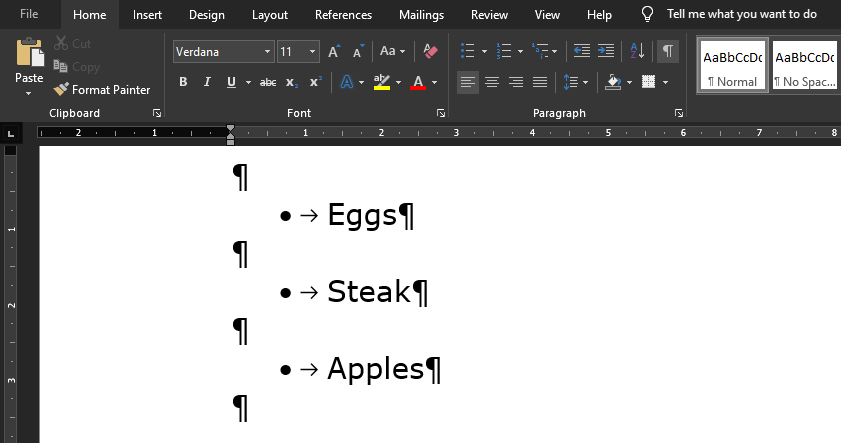Click the Format Painter brush icon
Screen dimensions: 841x443
[62, 90]
